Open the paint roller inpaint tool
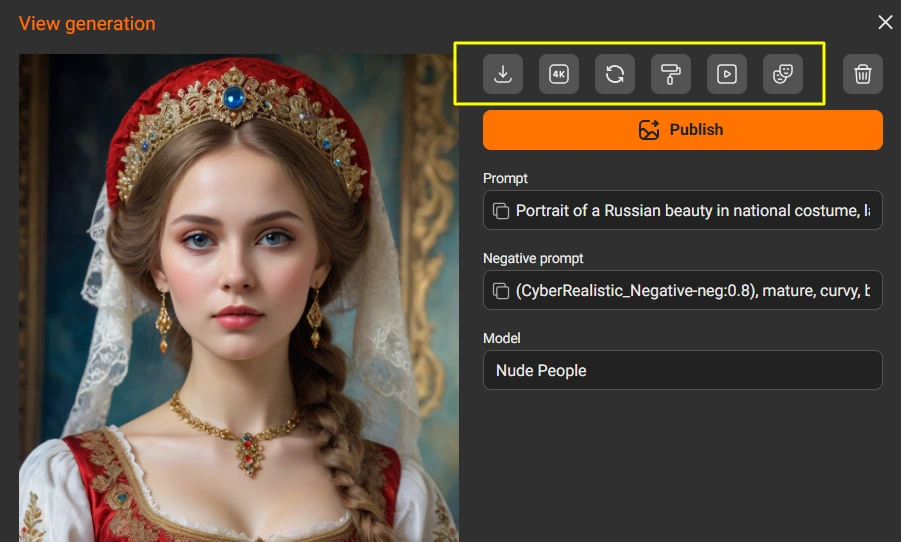The height and width of the screenshot is (542, 901). point(671,74)
